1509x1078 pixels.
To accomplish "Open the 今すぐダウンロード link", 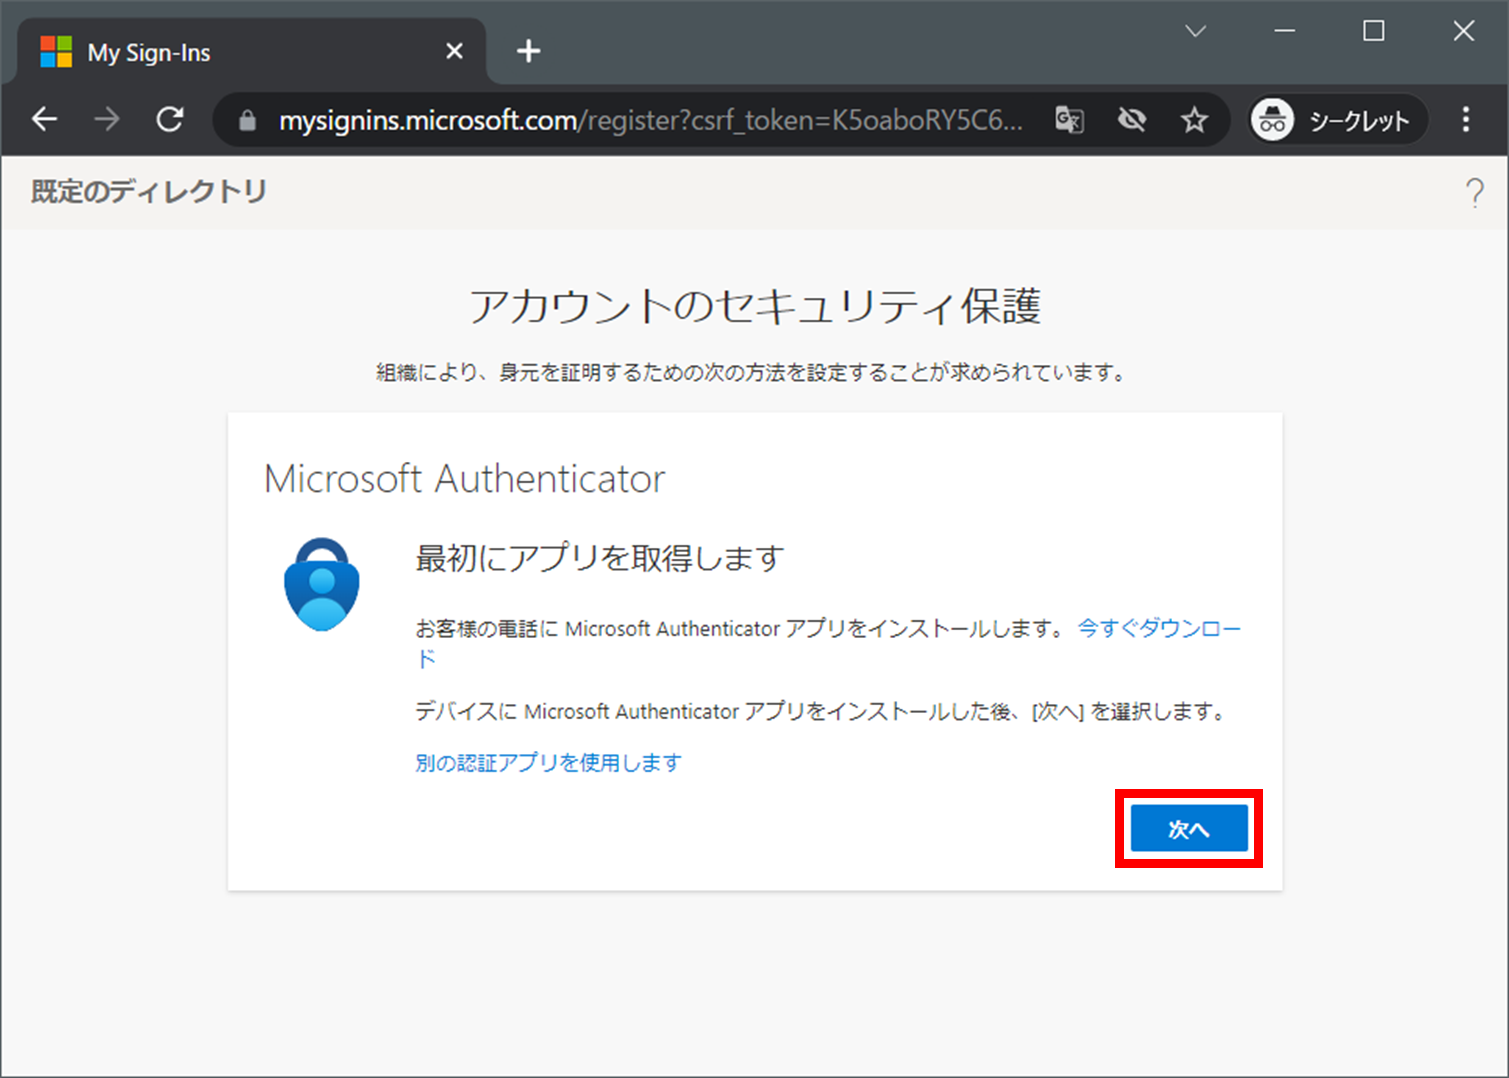I will tap(1158, 628).
